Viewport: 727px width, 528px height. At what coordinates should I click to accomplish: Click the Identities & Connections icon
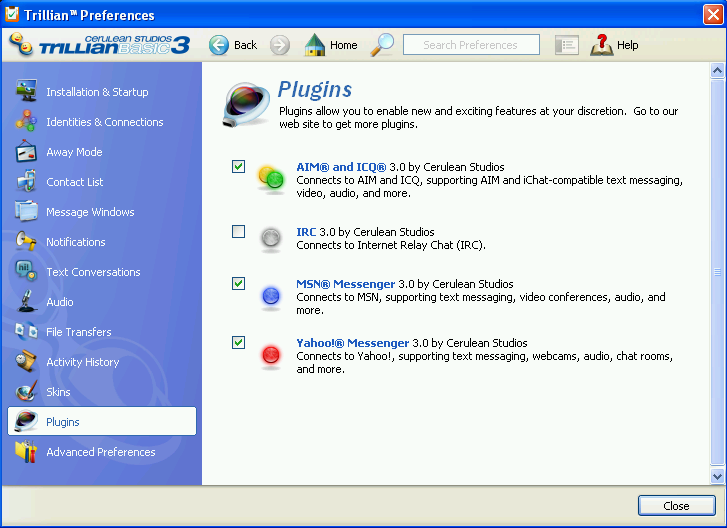coord(26,121)
